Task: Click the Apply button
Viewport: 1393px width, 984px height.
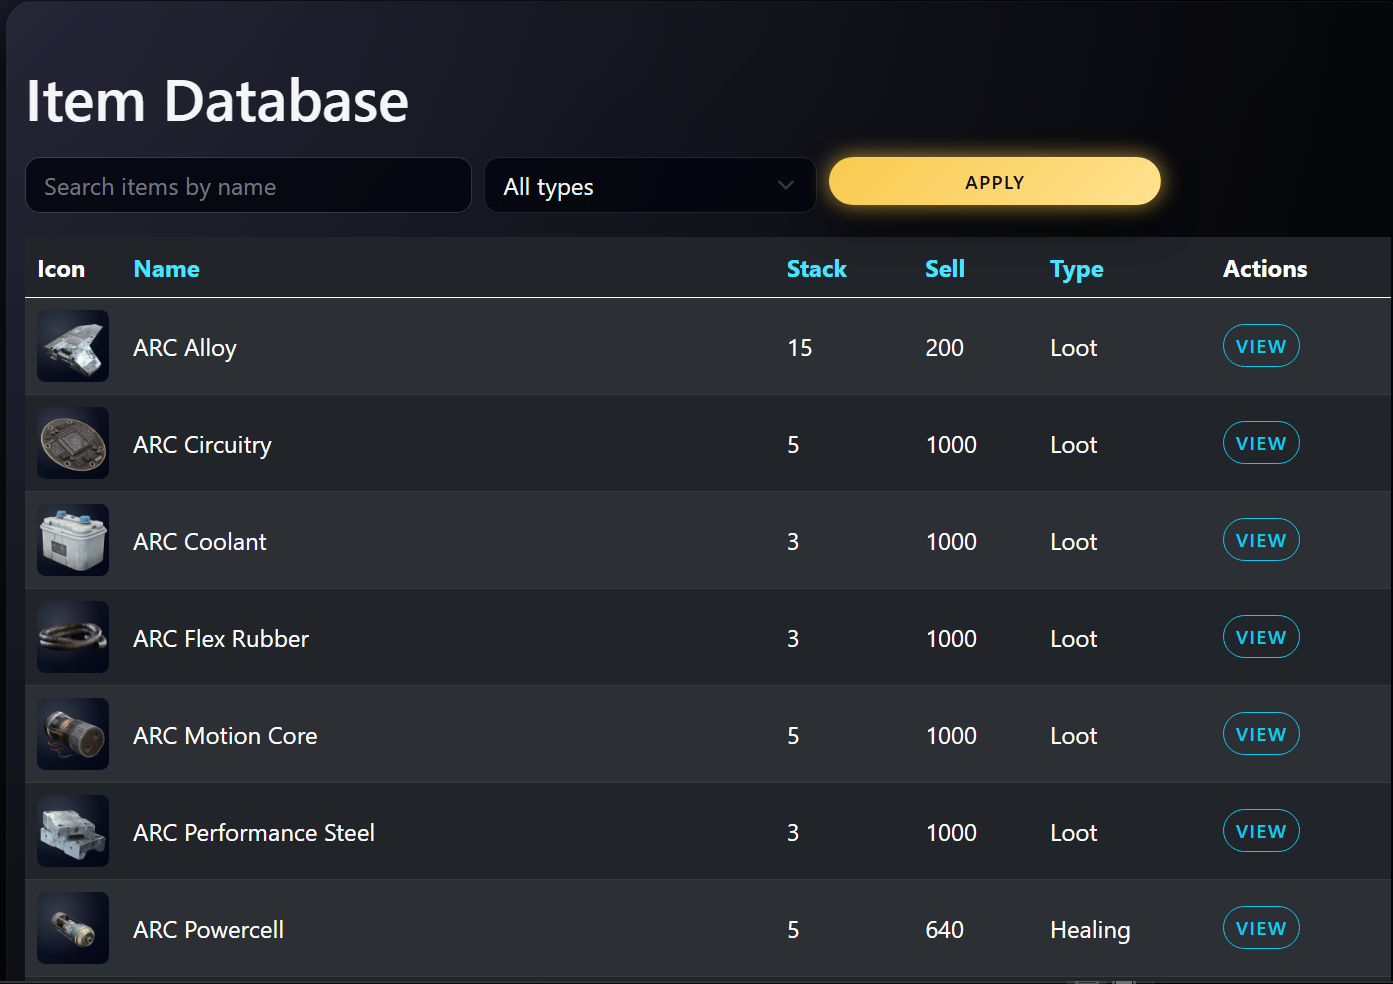Action: coord(995,181)
